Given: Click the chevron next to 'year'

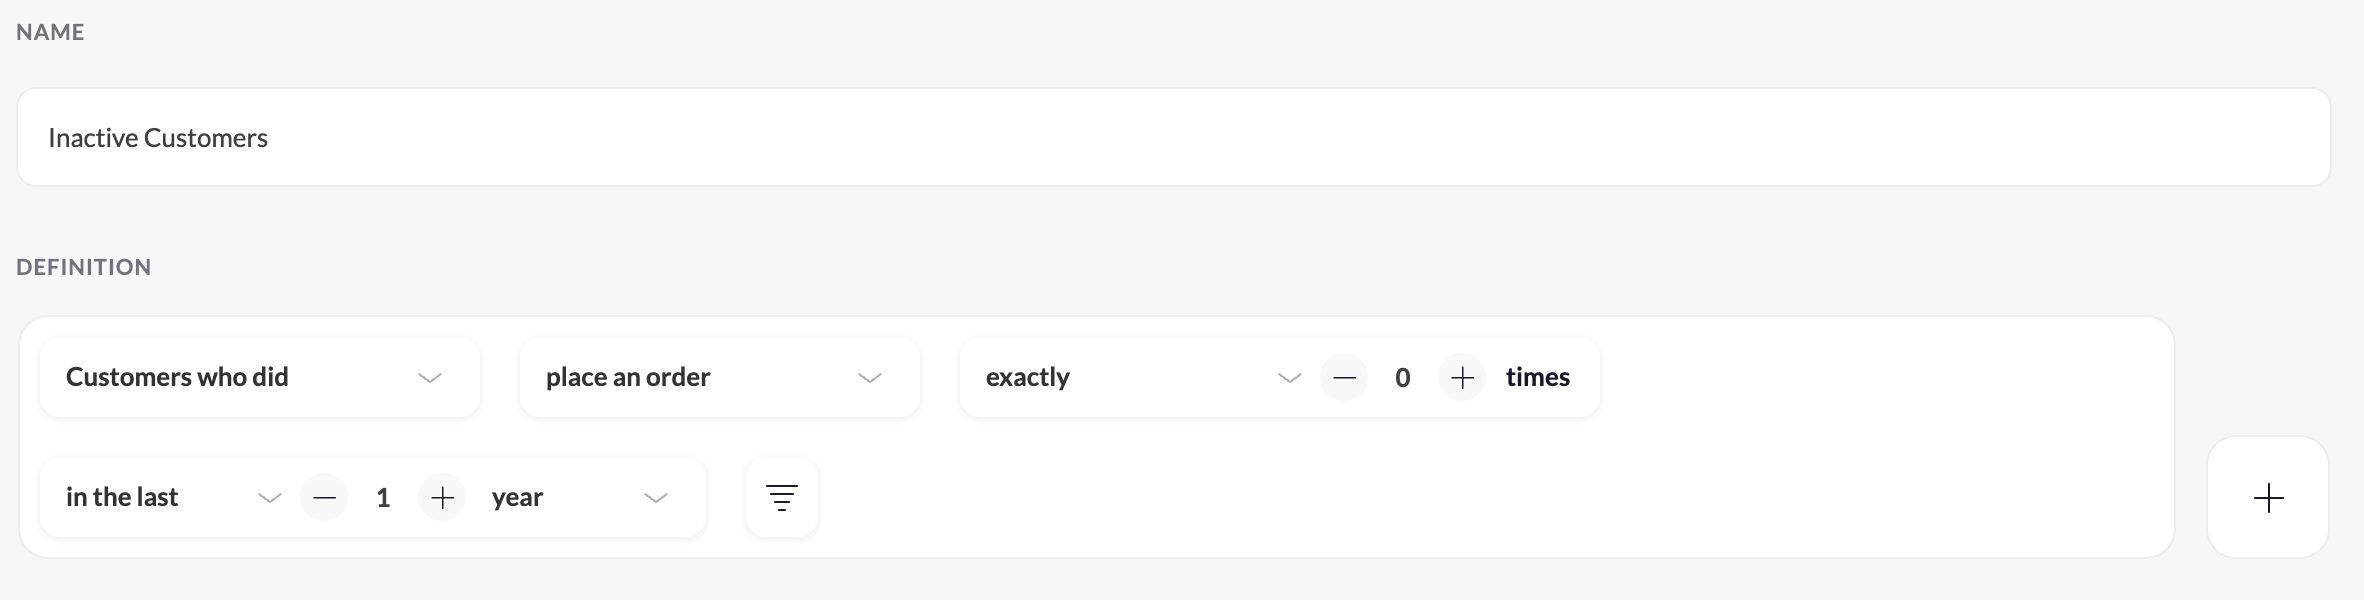Looking at the screenshot, I should pyautogui.click(x=655, y=497).
